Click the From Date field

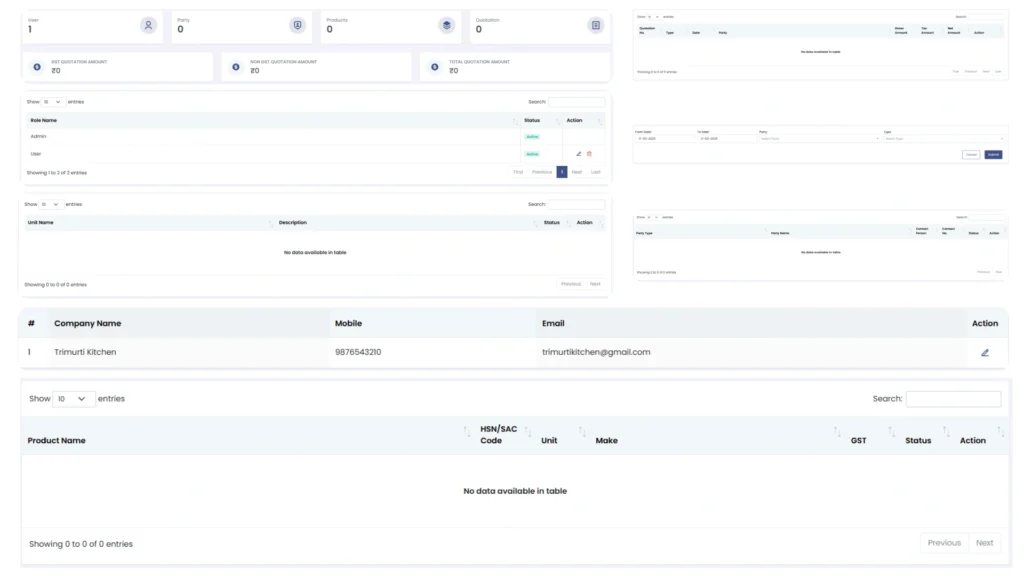tap(664, 138)
